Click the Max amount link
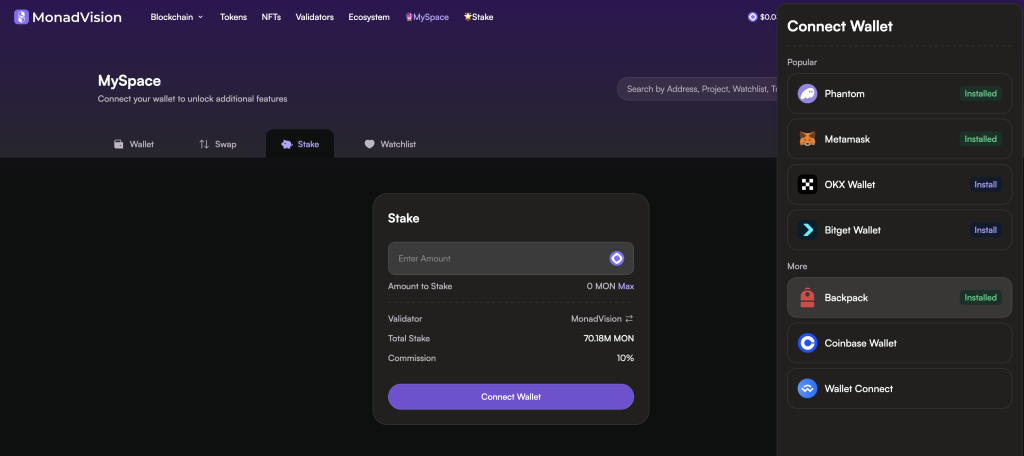This screenshot has height=456, width=1024. (x=626, y=286)
